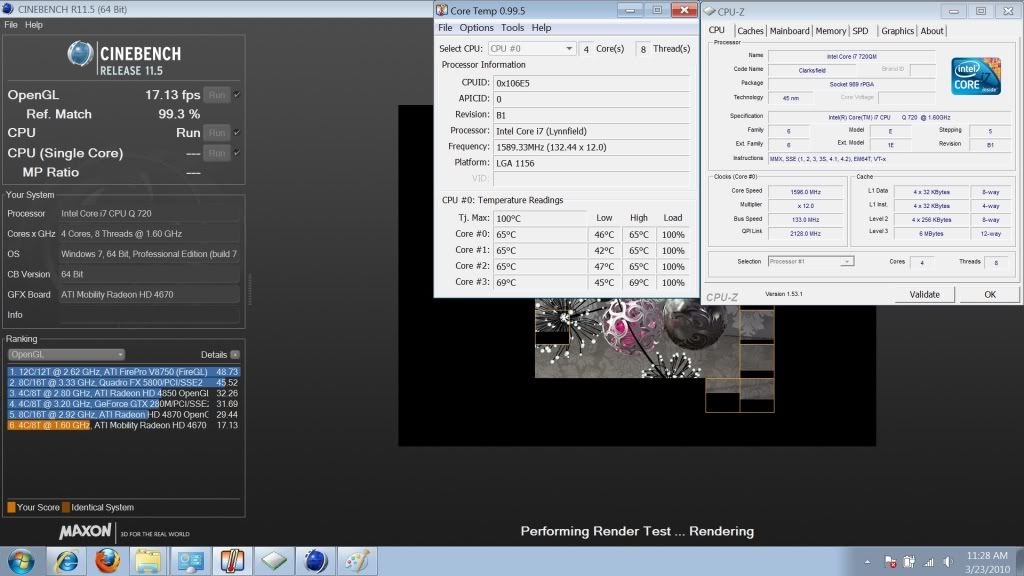The image size is (1024, 576).
Task: Select ranking row 6 ATI Mobility Radeon HD 4670
Action: tap(123, 425)
